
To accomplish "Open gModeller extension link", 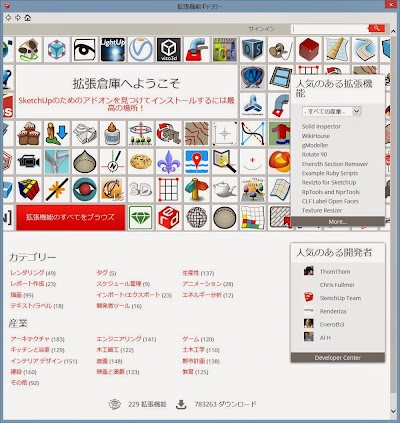I will [315, 145].
